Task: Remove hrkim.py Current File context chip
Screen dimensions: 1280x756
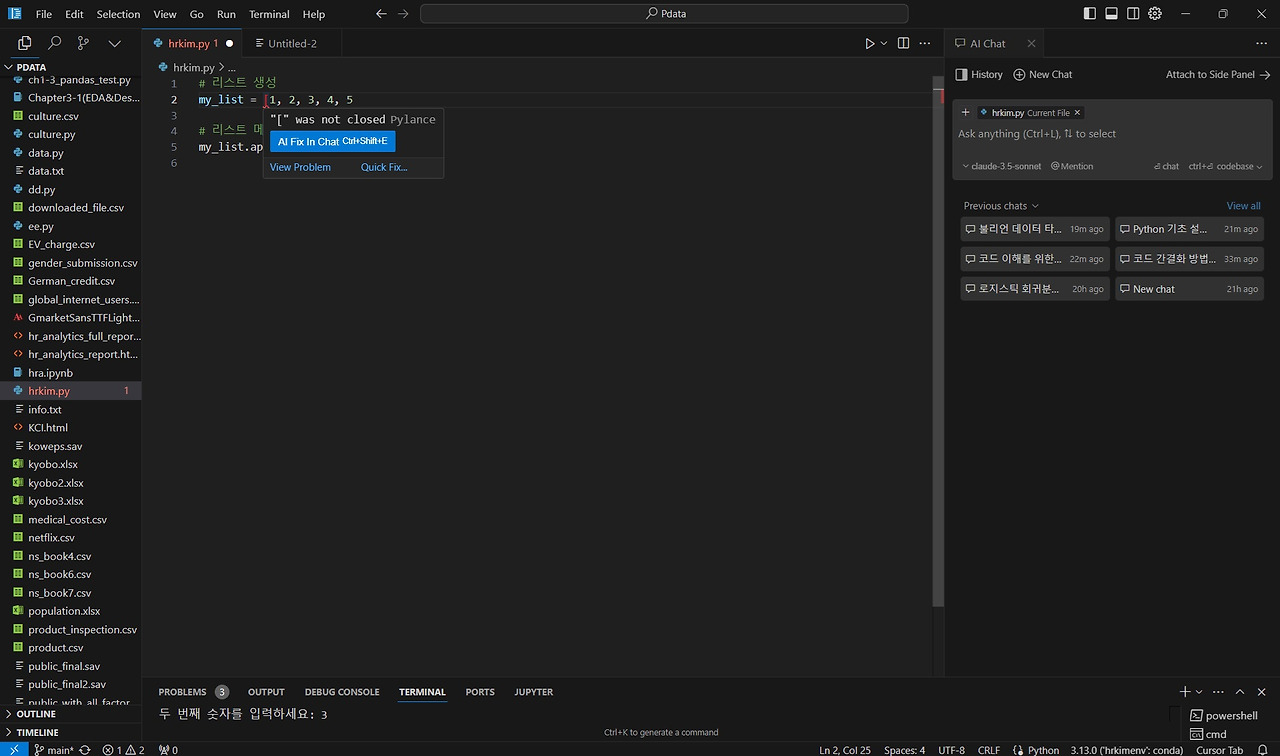Action: [1077, 113]
